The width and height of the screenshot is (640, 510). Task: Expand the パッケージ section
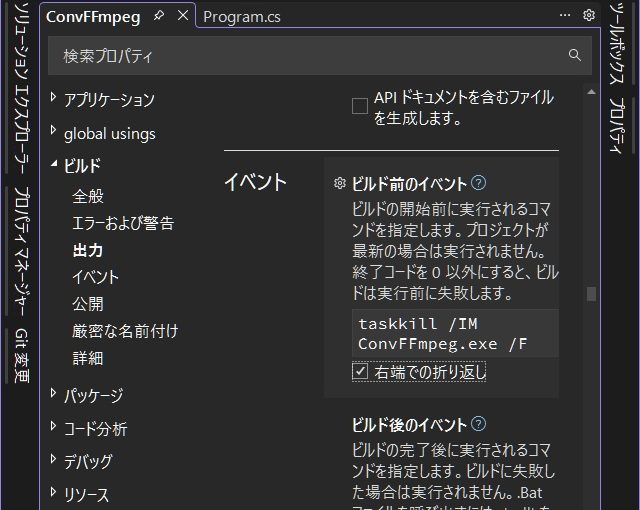[53, 393]
